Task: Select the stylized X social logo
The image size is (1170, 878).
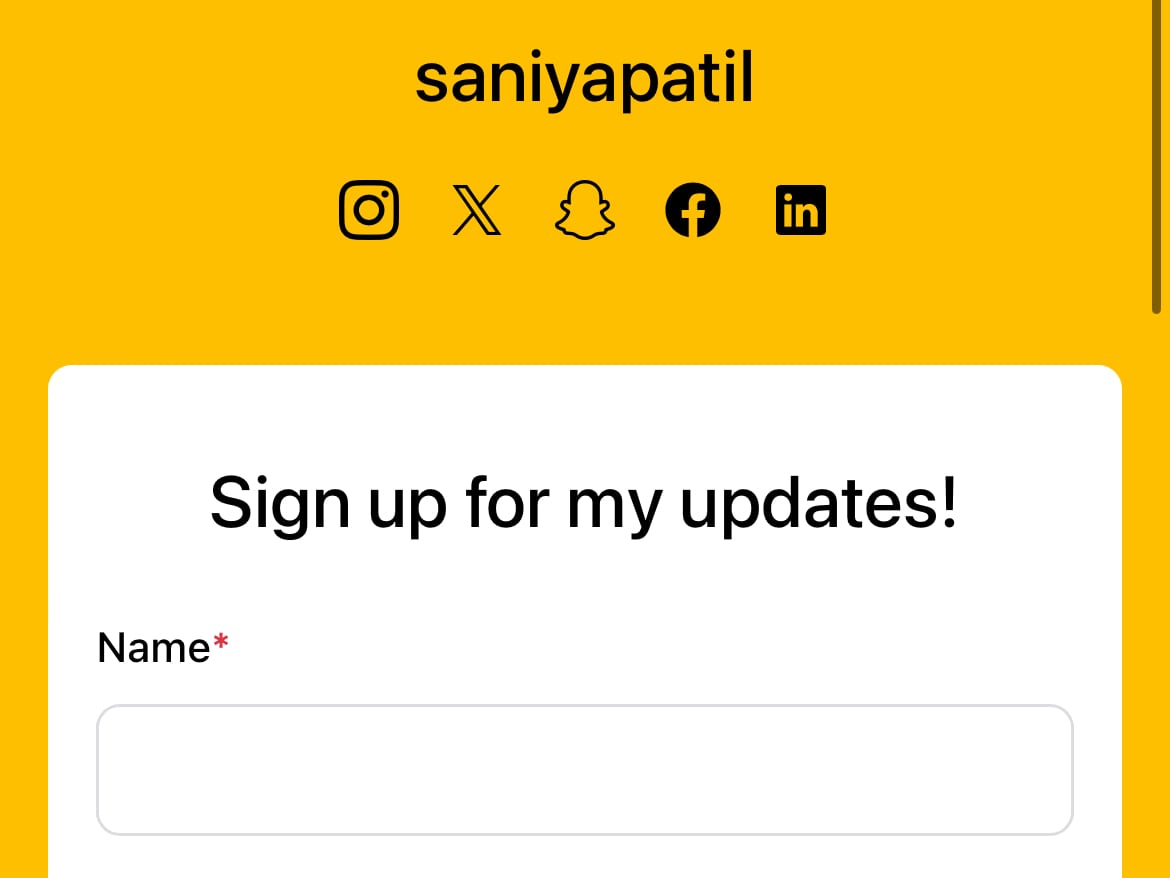Action: click(477, 210)
